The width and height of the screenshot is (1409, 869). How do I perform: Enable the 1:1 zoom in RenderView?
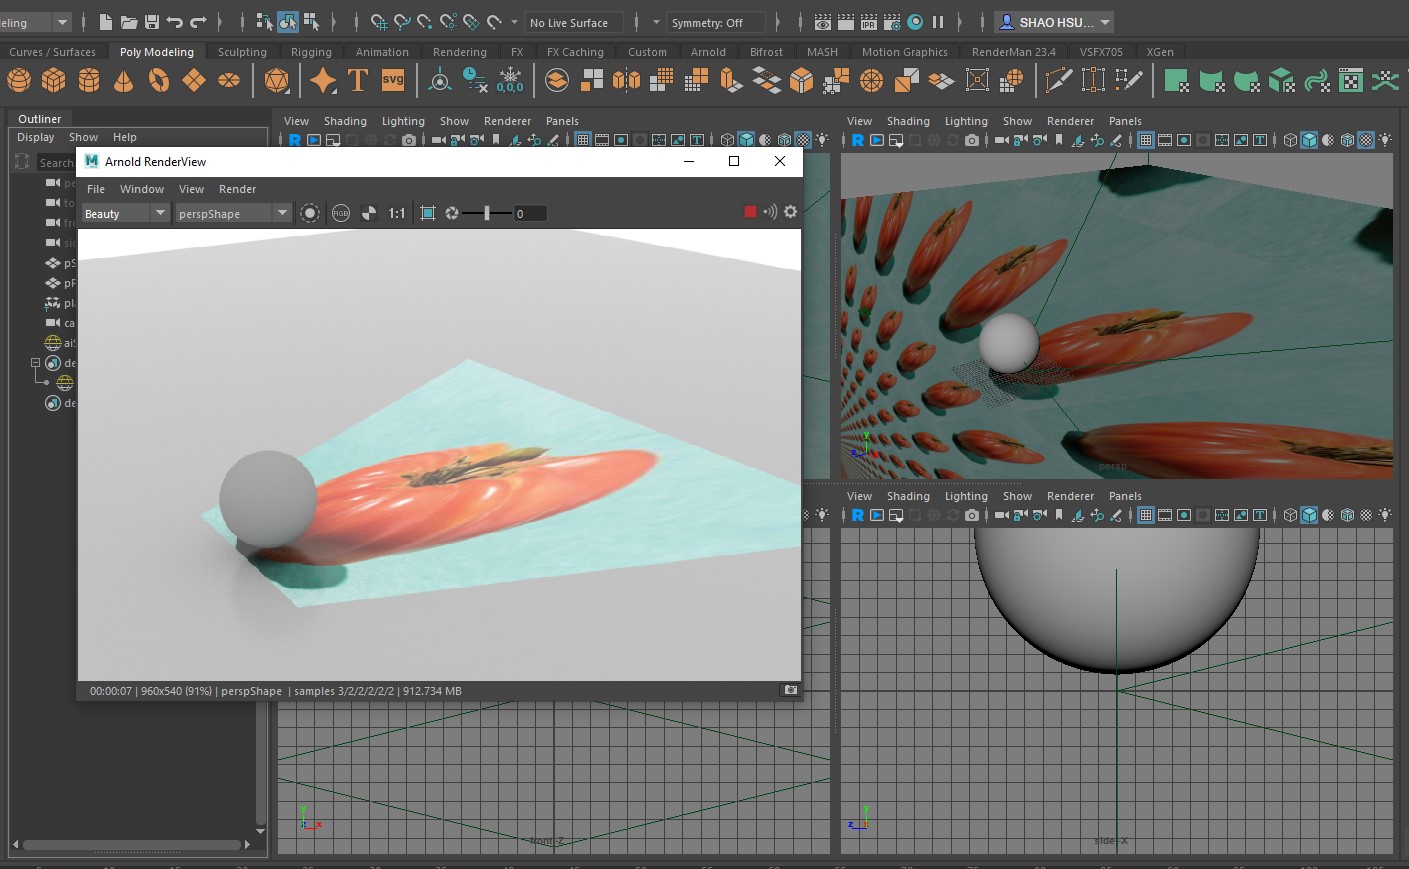tap(396, 212)
